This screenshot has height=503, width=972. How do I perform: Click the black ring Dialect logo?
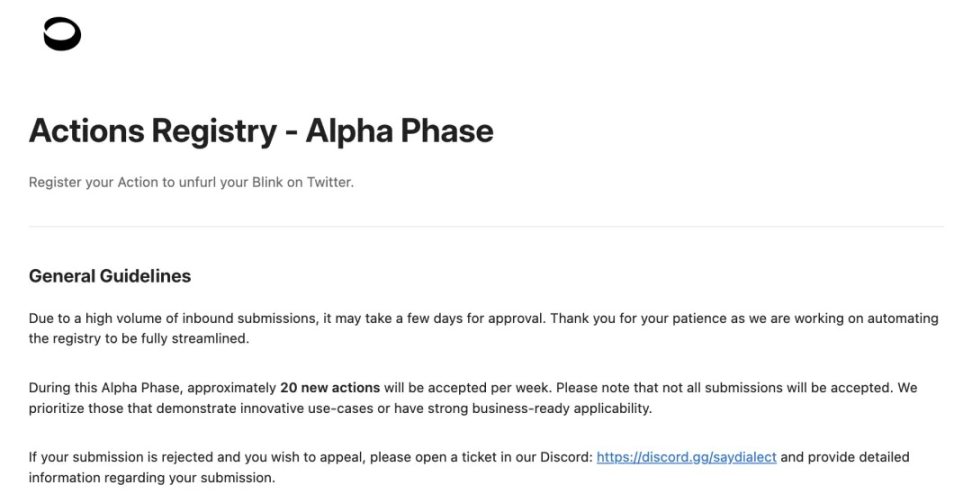point(62,33)
